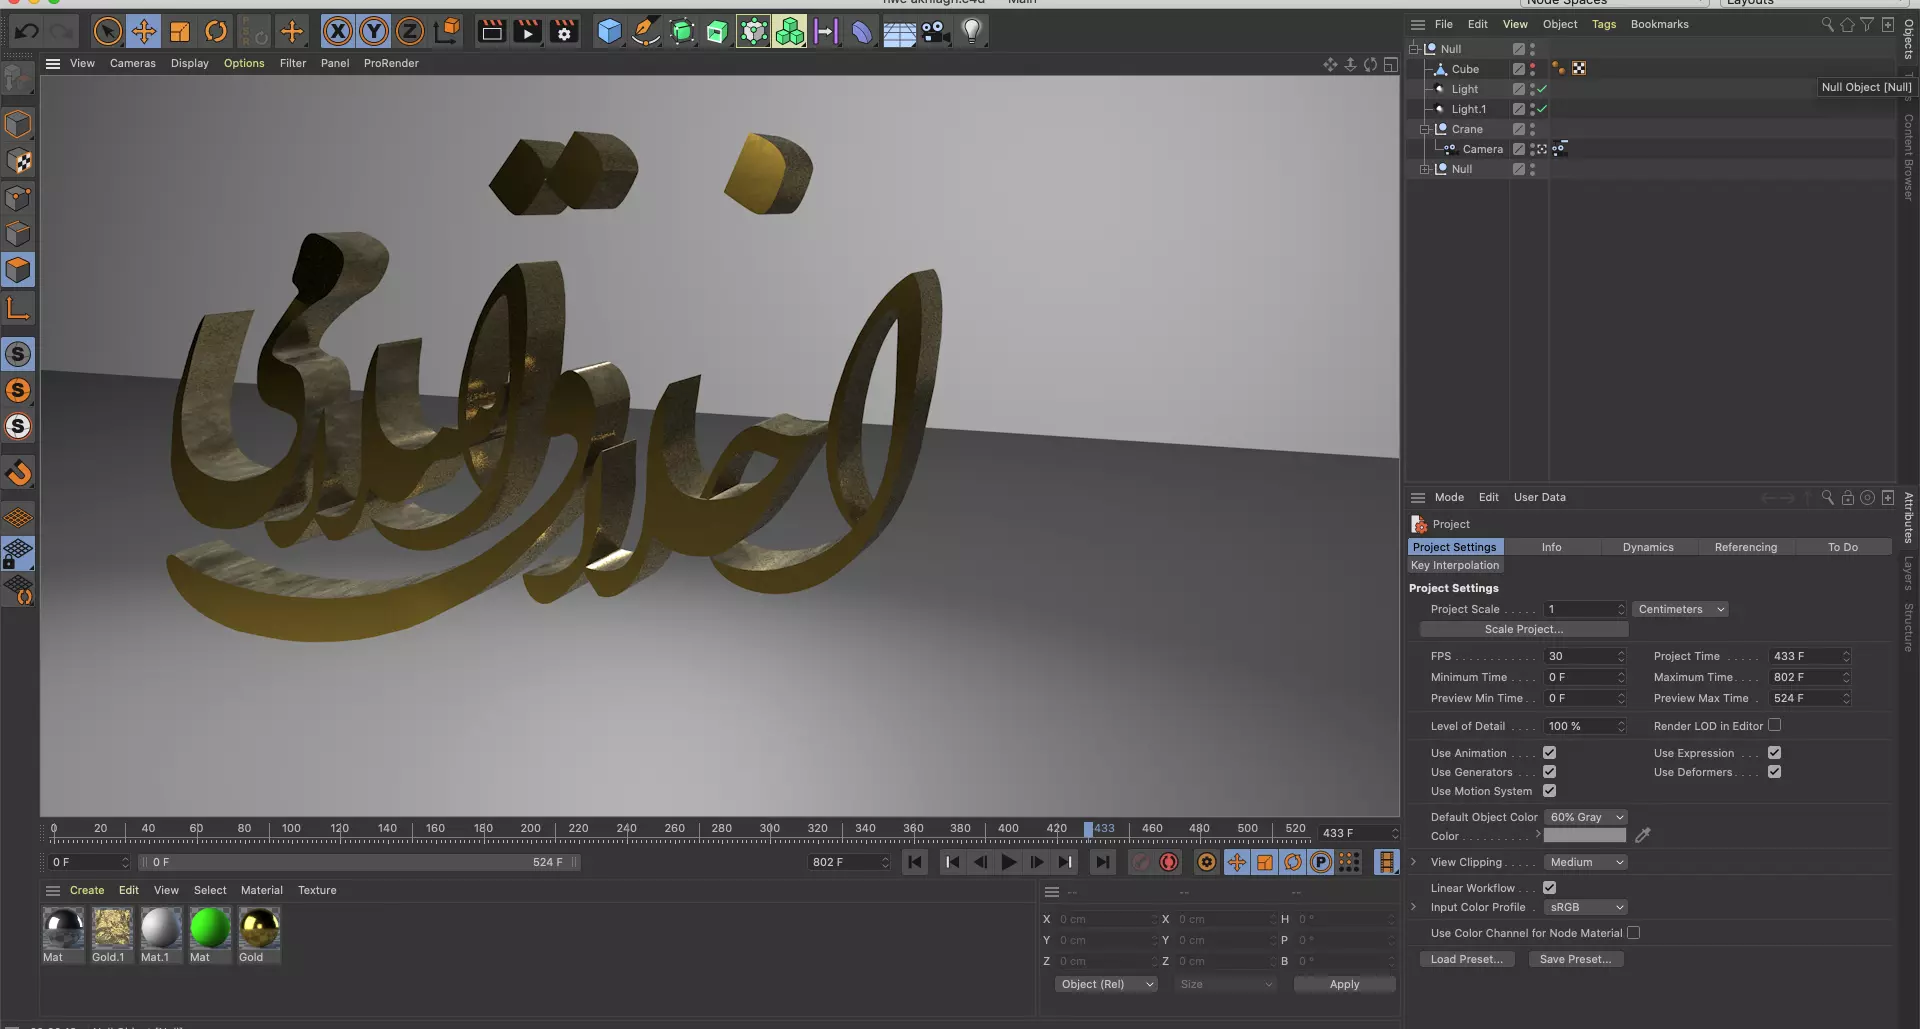This screenshot has width=1920, height=1029.
Task: Select the Cube object in tree
Action: pos(1465,69)
